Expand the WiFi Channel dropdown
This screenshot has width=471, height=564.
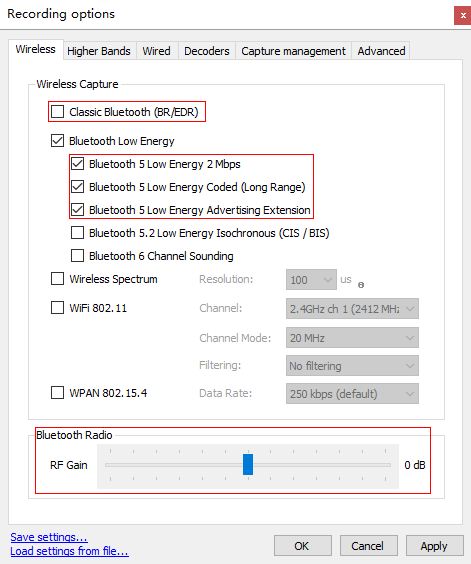tap(352, 309)
